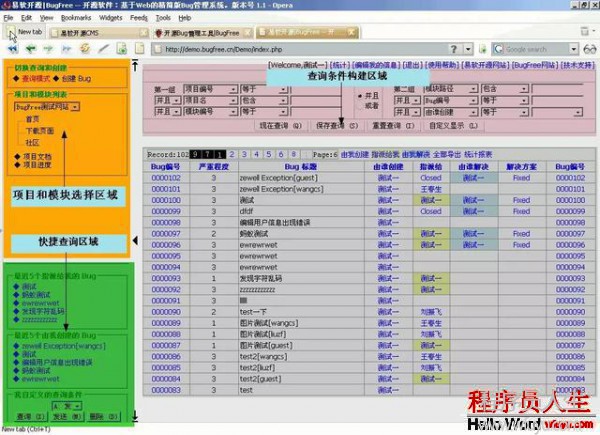This screenshot has height=435, width=600.
Task: Open the saved query dropdown in green panel
Action: point(78,406)
